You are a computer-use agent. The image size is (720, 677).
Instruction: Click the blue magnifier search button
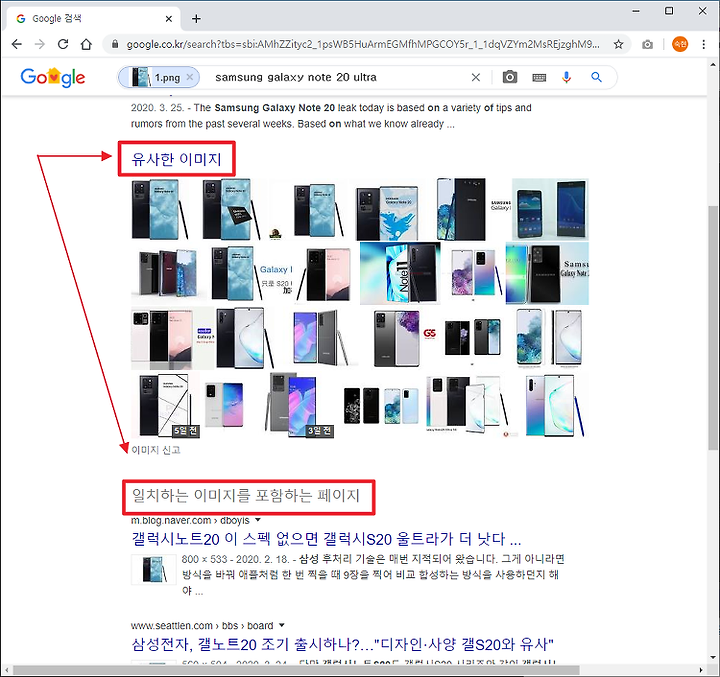coord(596,77)
